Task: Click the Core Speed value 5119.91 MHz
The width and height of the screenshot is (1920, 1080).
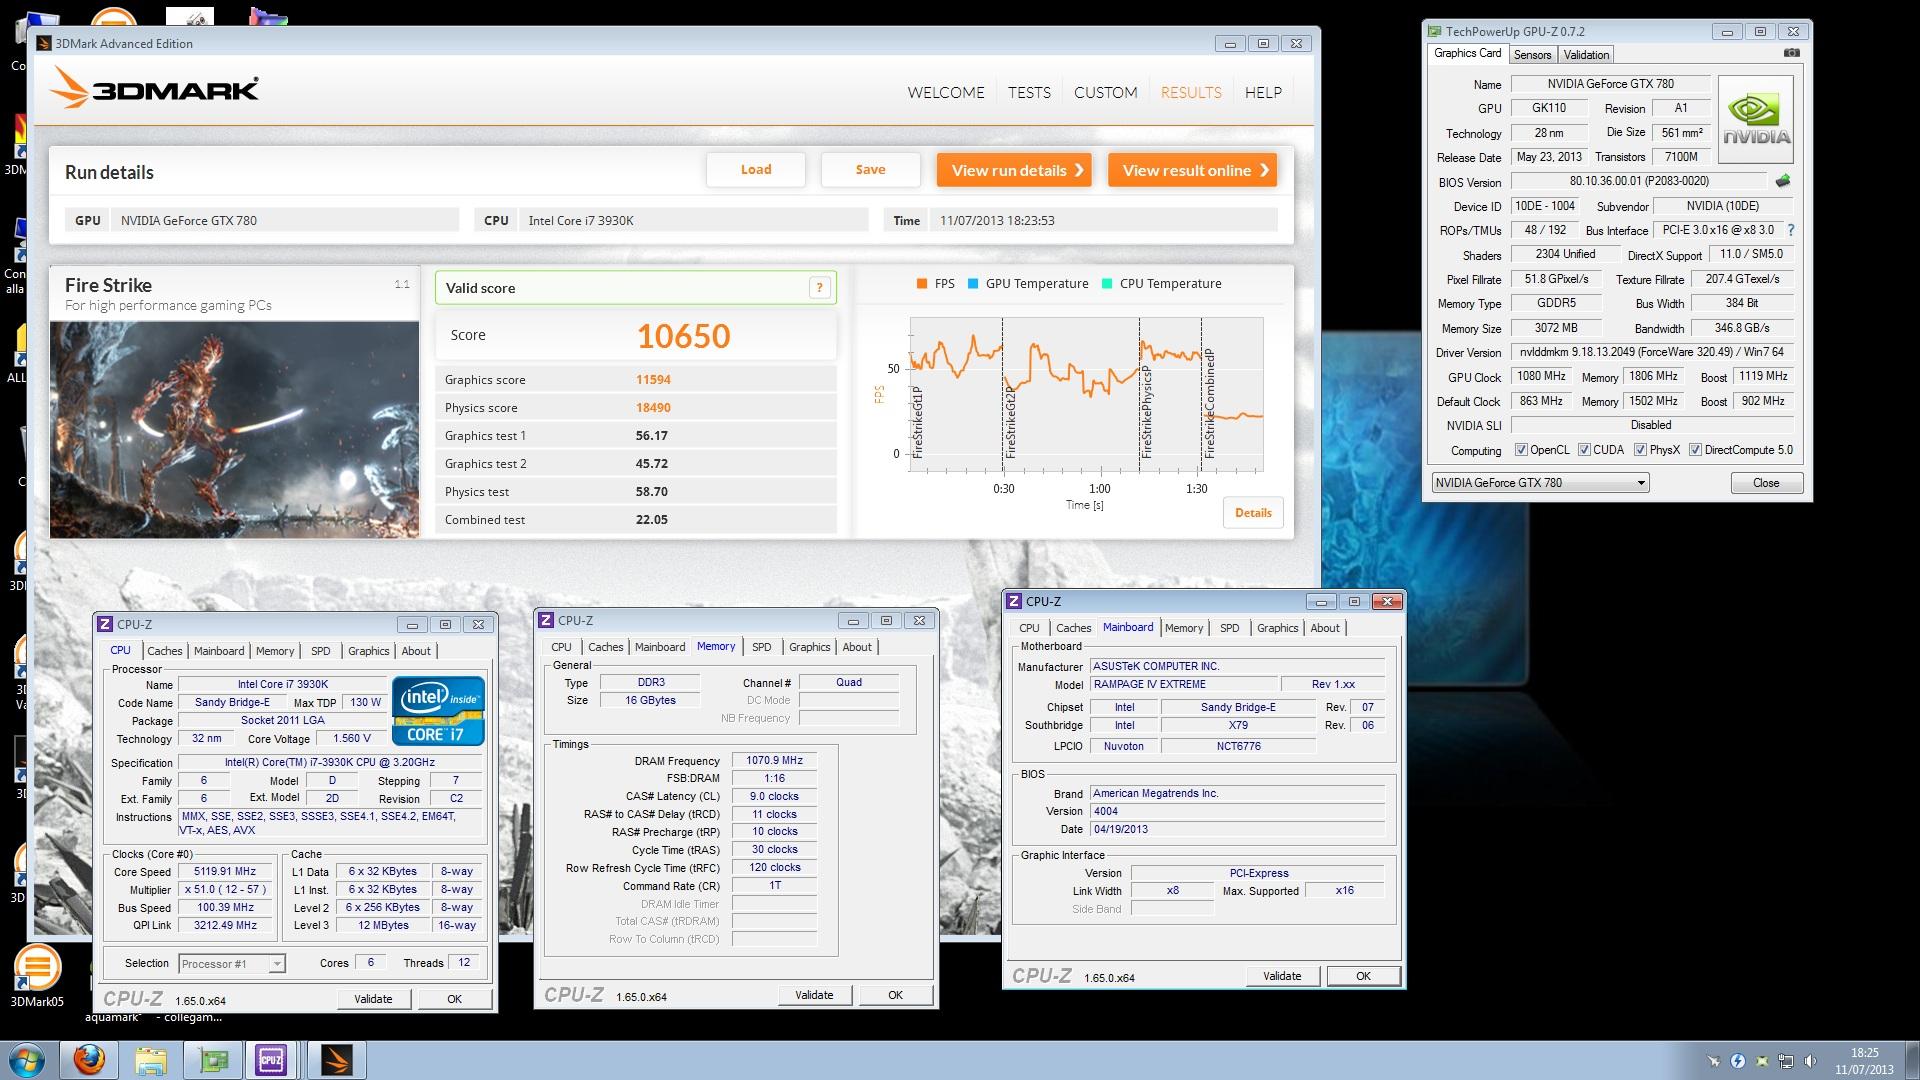Action: (225, 872)
